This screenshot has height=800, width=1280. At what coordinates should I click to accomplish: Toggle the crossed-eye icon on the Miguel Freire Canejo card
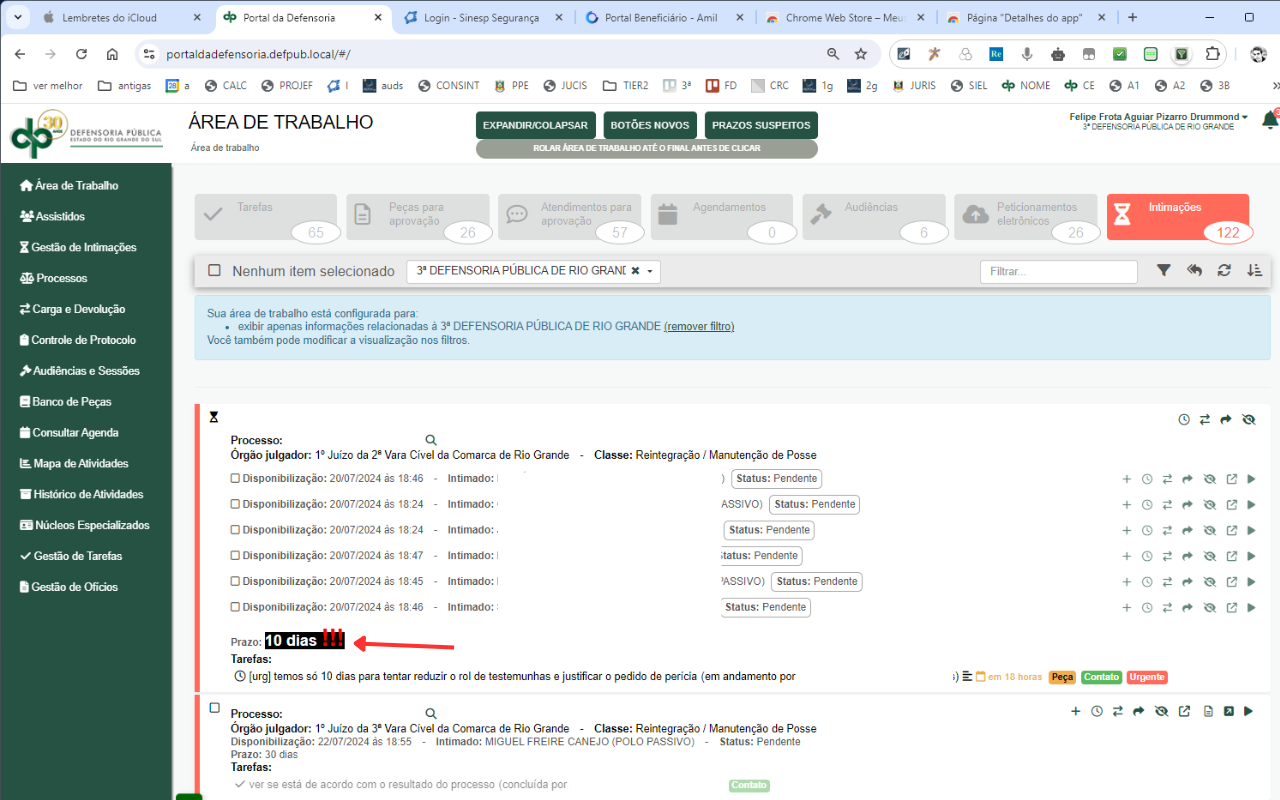point(1162,712)
